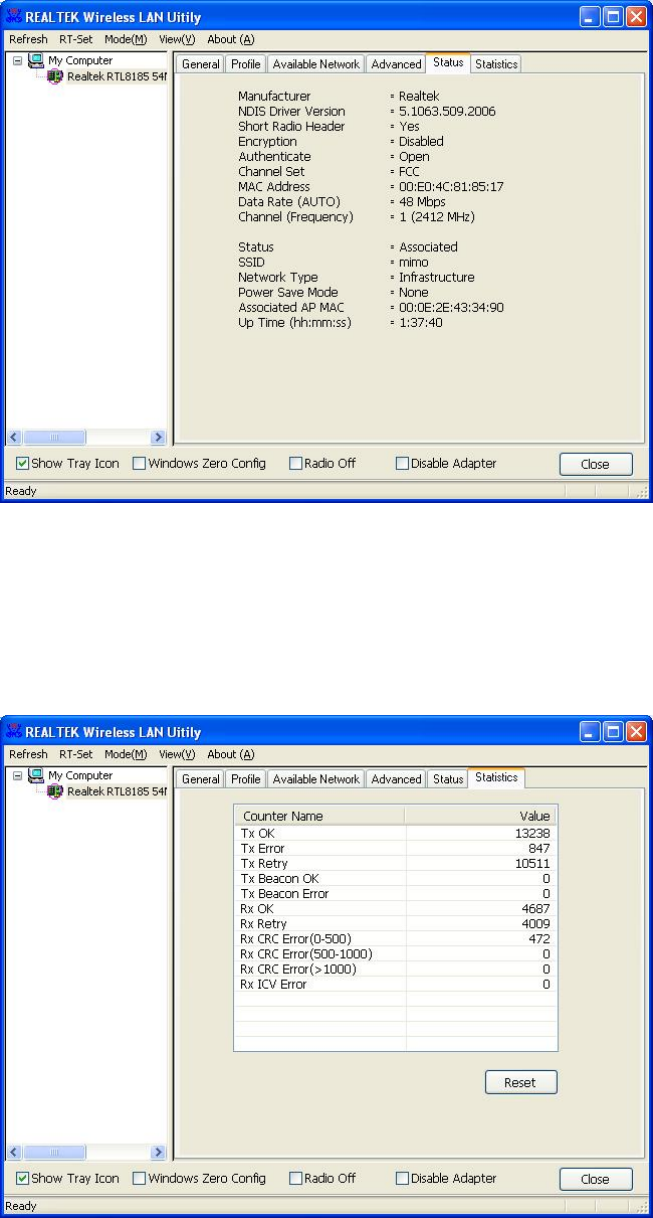Viewport: 653px width, 1218px height.
Task: Click the Up Time value 1:37:40
Action: click(421, 322)
